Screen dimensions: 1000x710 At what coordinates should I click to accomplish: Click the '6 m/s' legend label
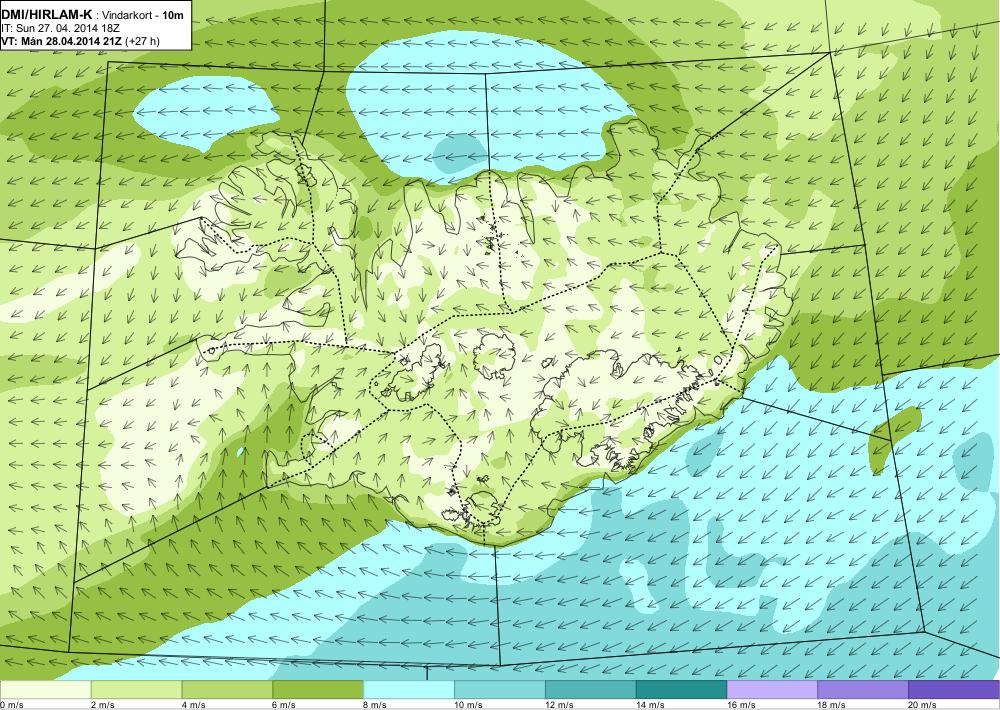[x=284, y=705]
